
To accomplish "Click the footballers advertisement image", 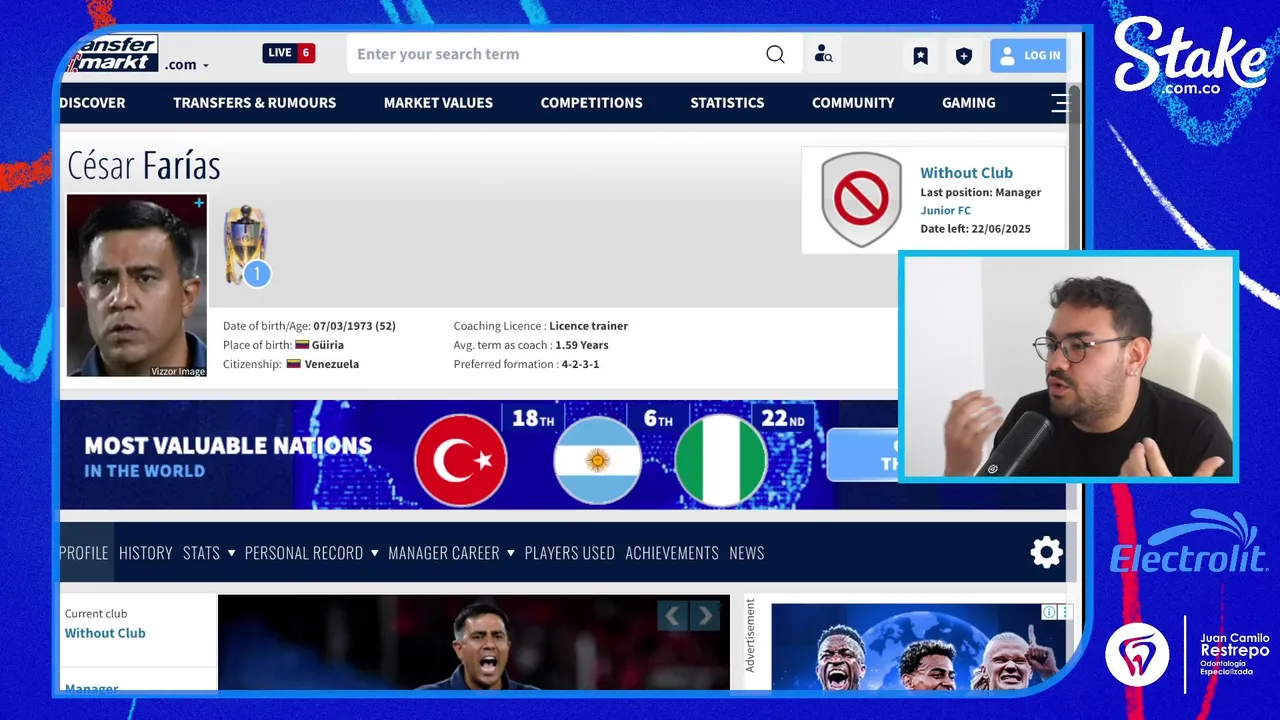I will coord(920,647).
